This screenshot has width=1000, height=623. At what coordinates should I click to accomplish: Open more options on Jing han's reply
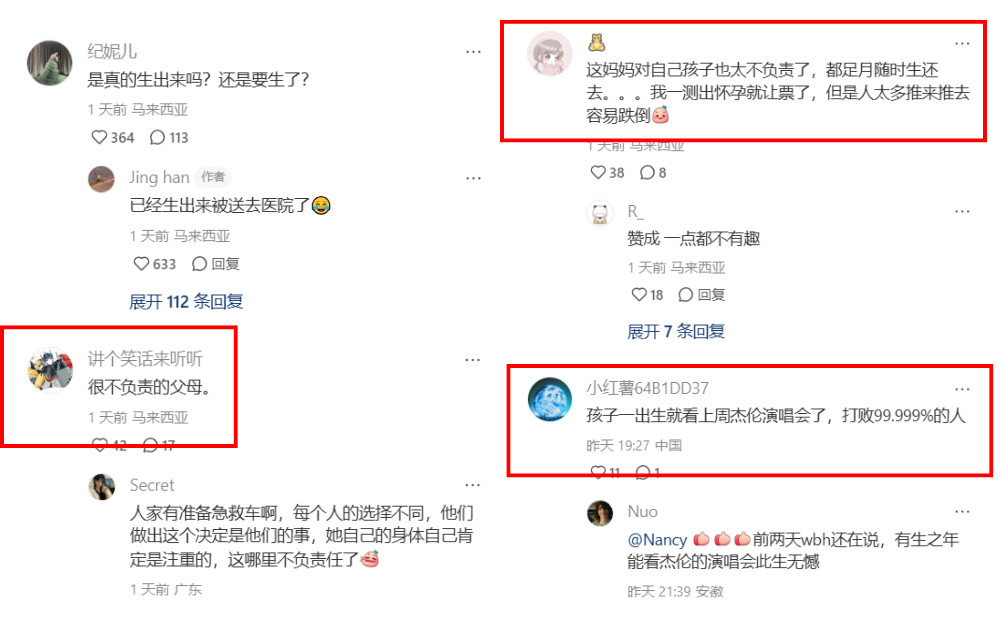click(x=473, y=178)
